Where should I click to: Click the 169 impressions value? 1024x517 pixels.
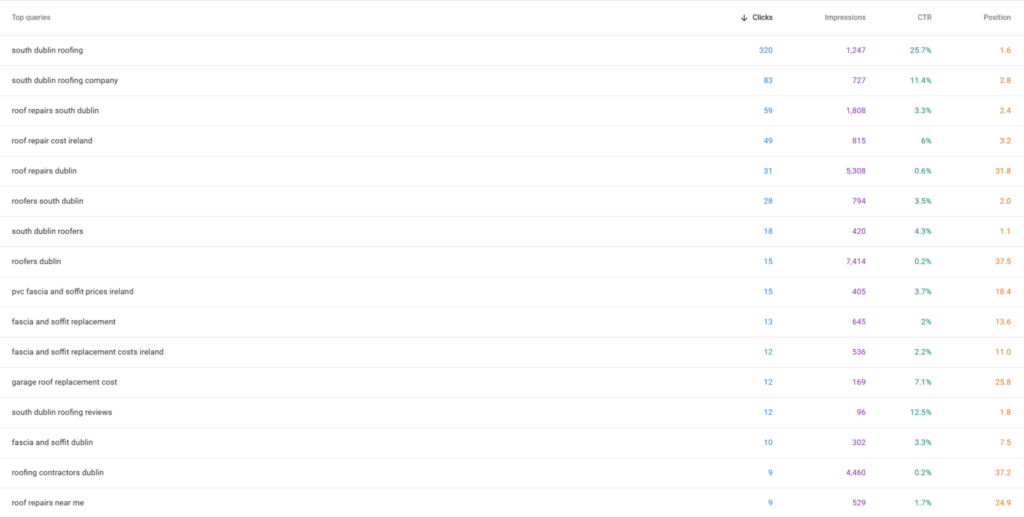(859, 382)
